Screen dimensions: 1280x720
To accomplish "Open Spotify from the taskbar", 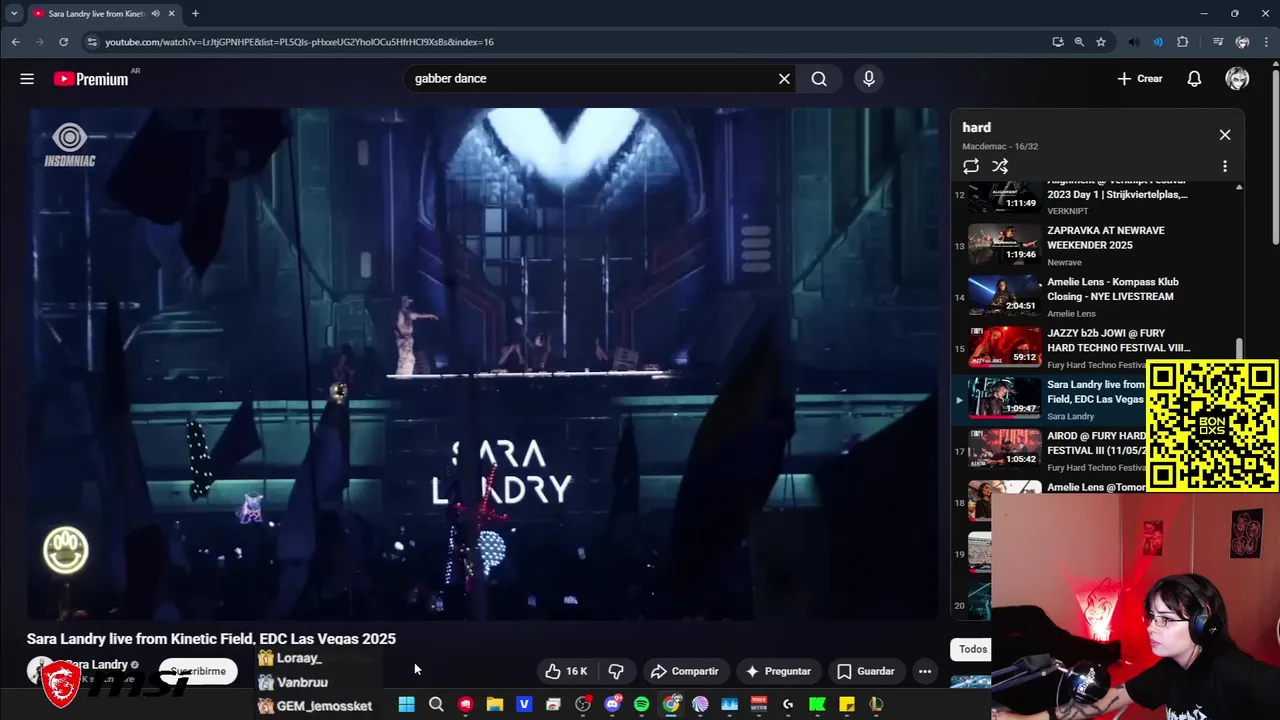I will pyautogui.click(x=641, y=704).
